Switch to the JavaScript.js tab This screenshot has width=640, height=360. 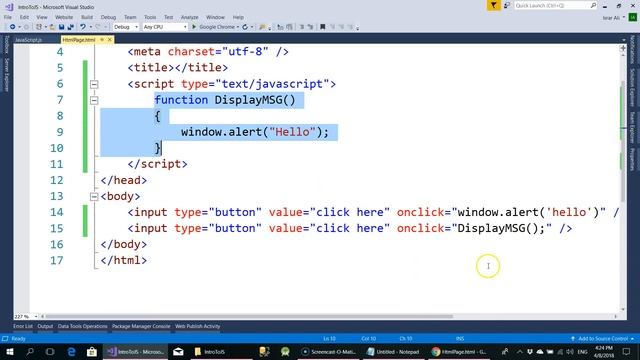[29, 40]
